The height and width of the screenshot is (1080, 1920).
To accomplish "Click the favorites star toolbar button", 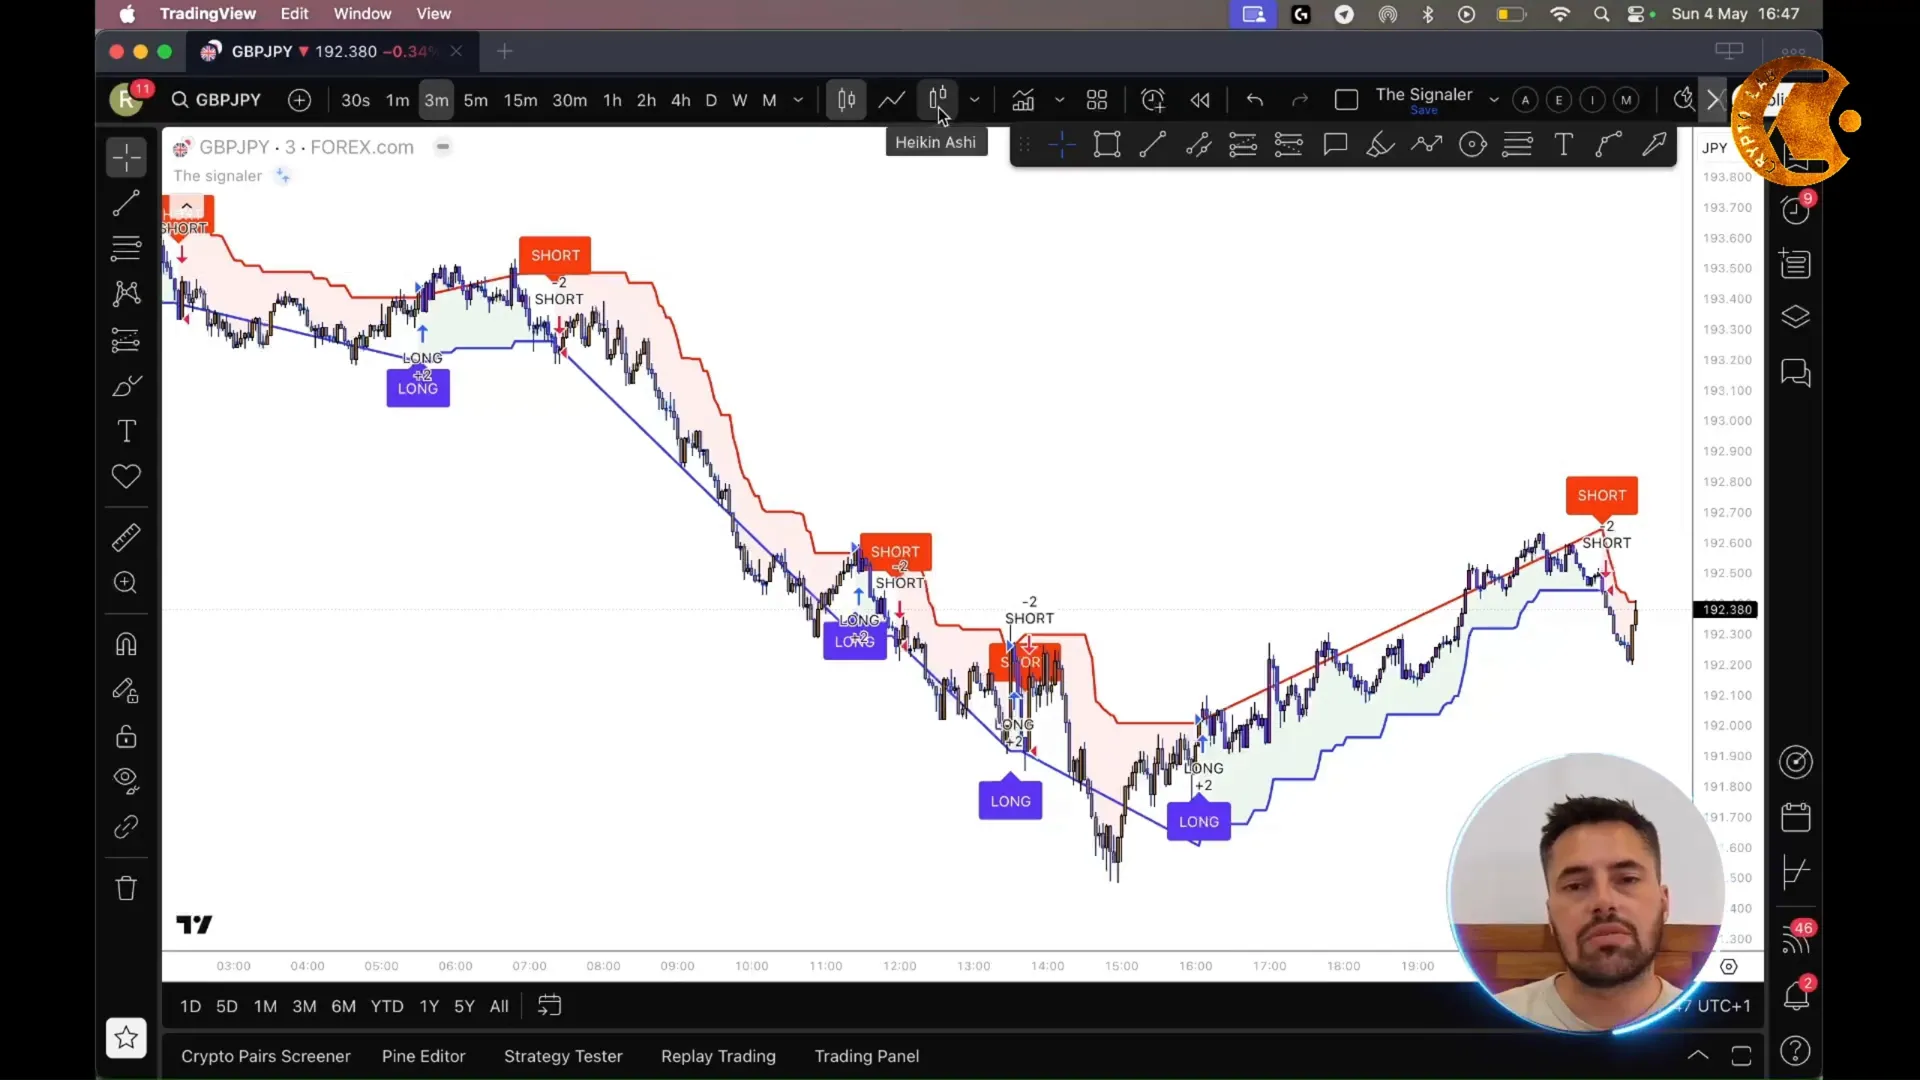I will (126, 1038).
